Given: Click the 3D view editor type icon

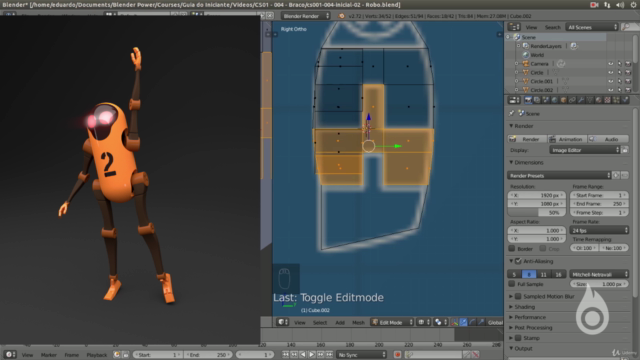Looking at the screenshot, I should [282, 322].
